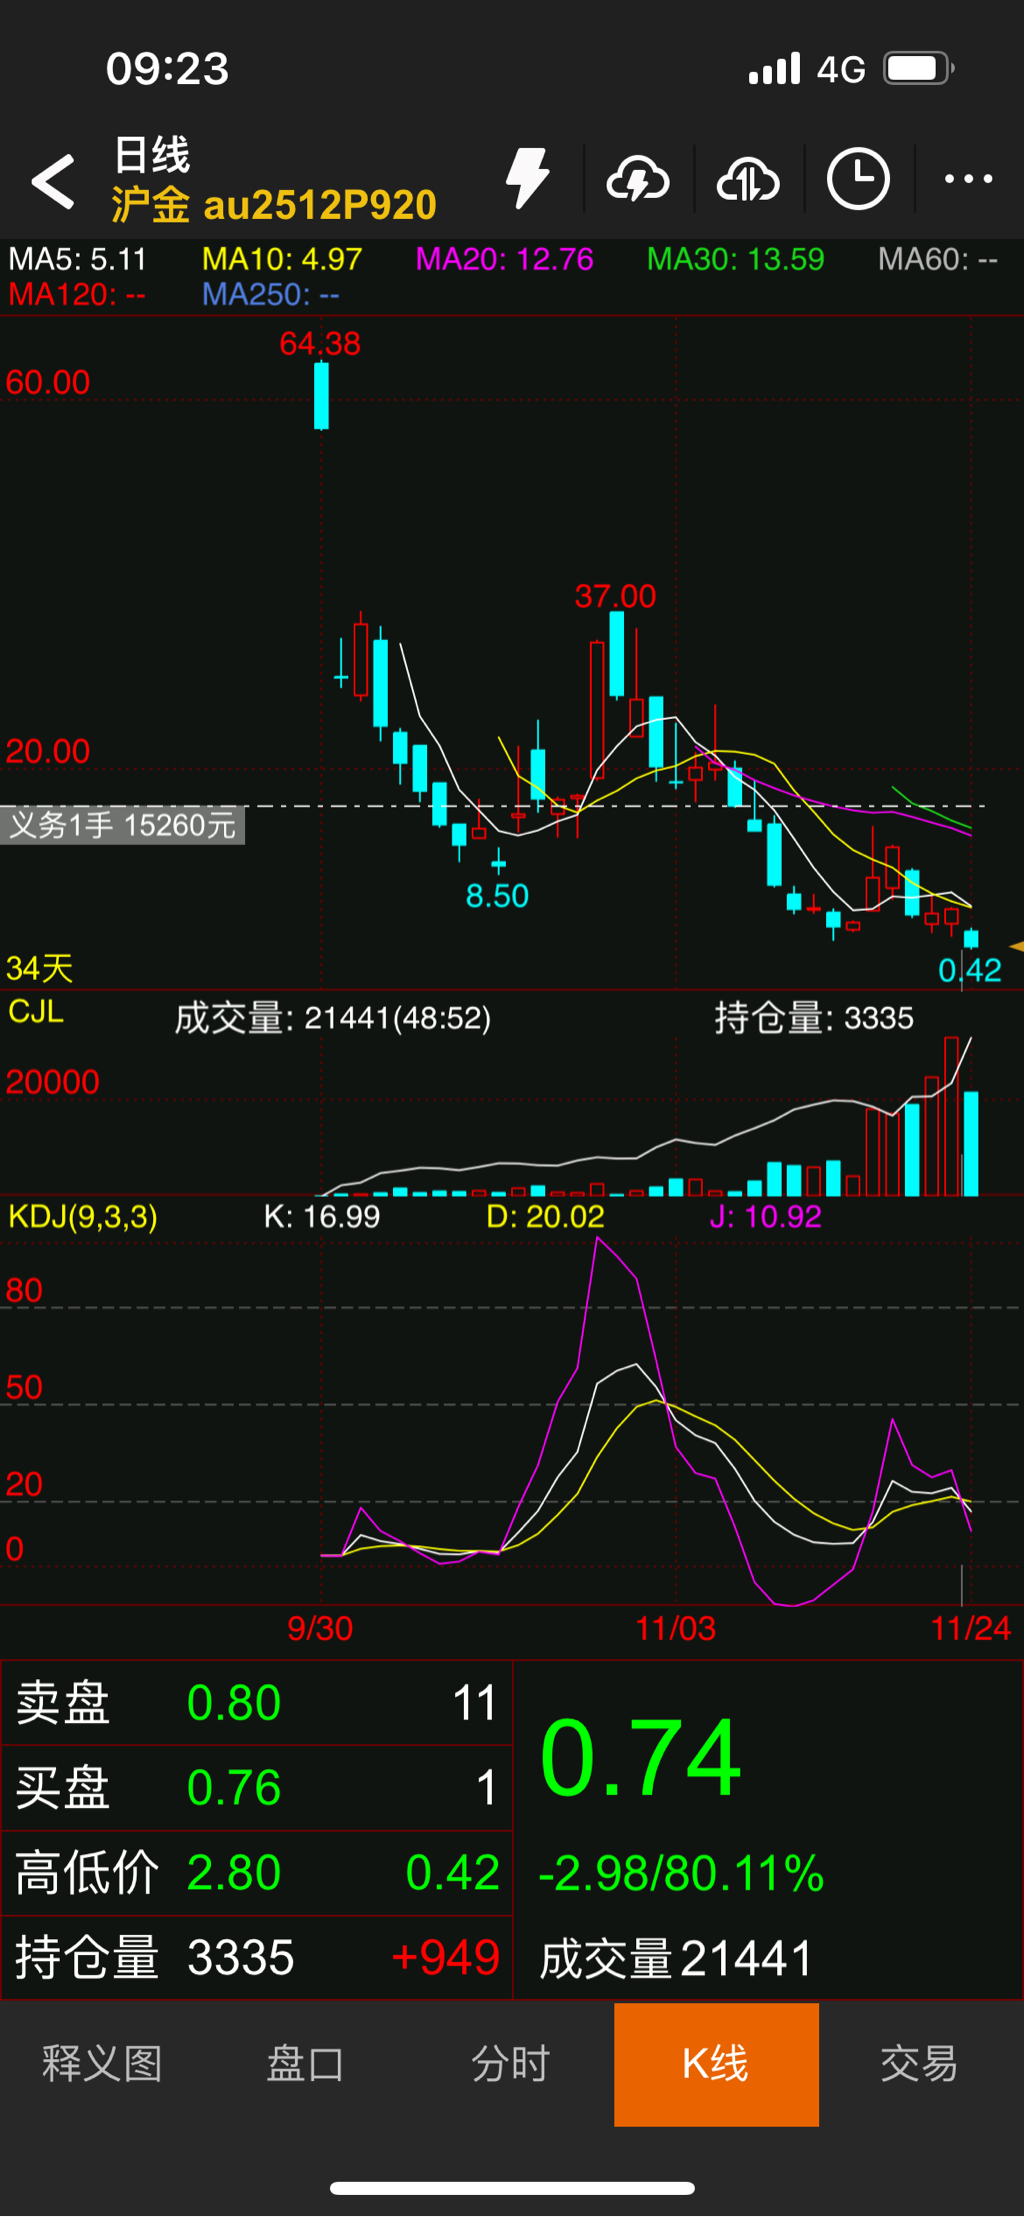
Task: Tap the KDJ 50 level label
Action: click(24, 1388)
